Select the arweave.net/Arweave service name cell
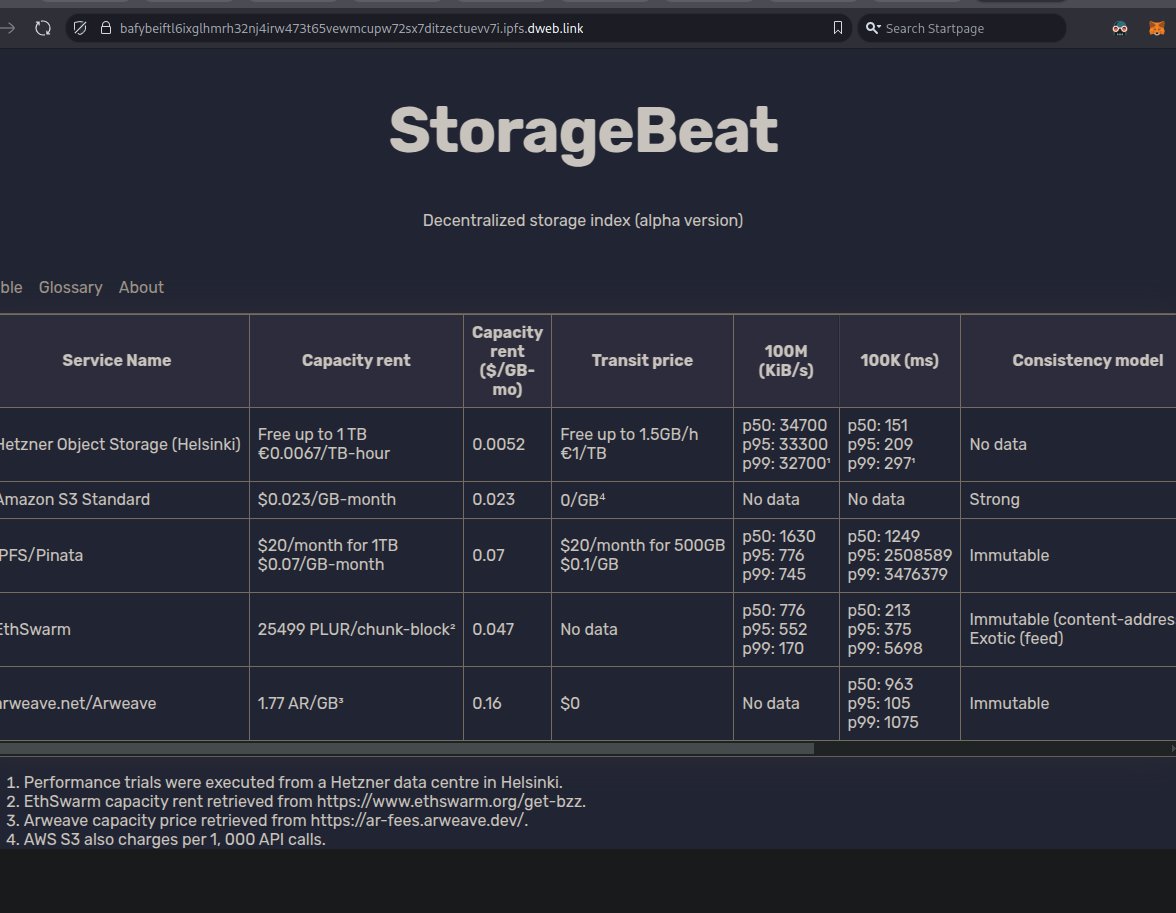Image resolution: width=1176 pixels, height=913 pixels. click(x=124, y=704)
